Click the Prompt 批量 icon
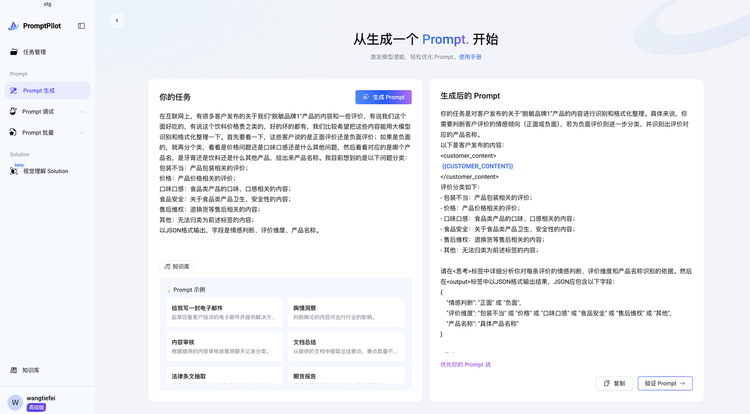Viewport: 750px width, 414px height. 13,132
